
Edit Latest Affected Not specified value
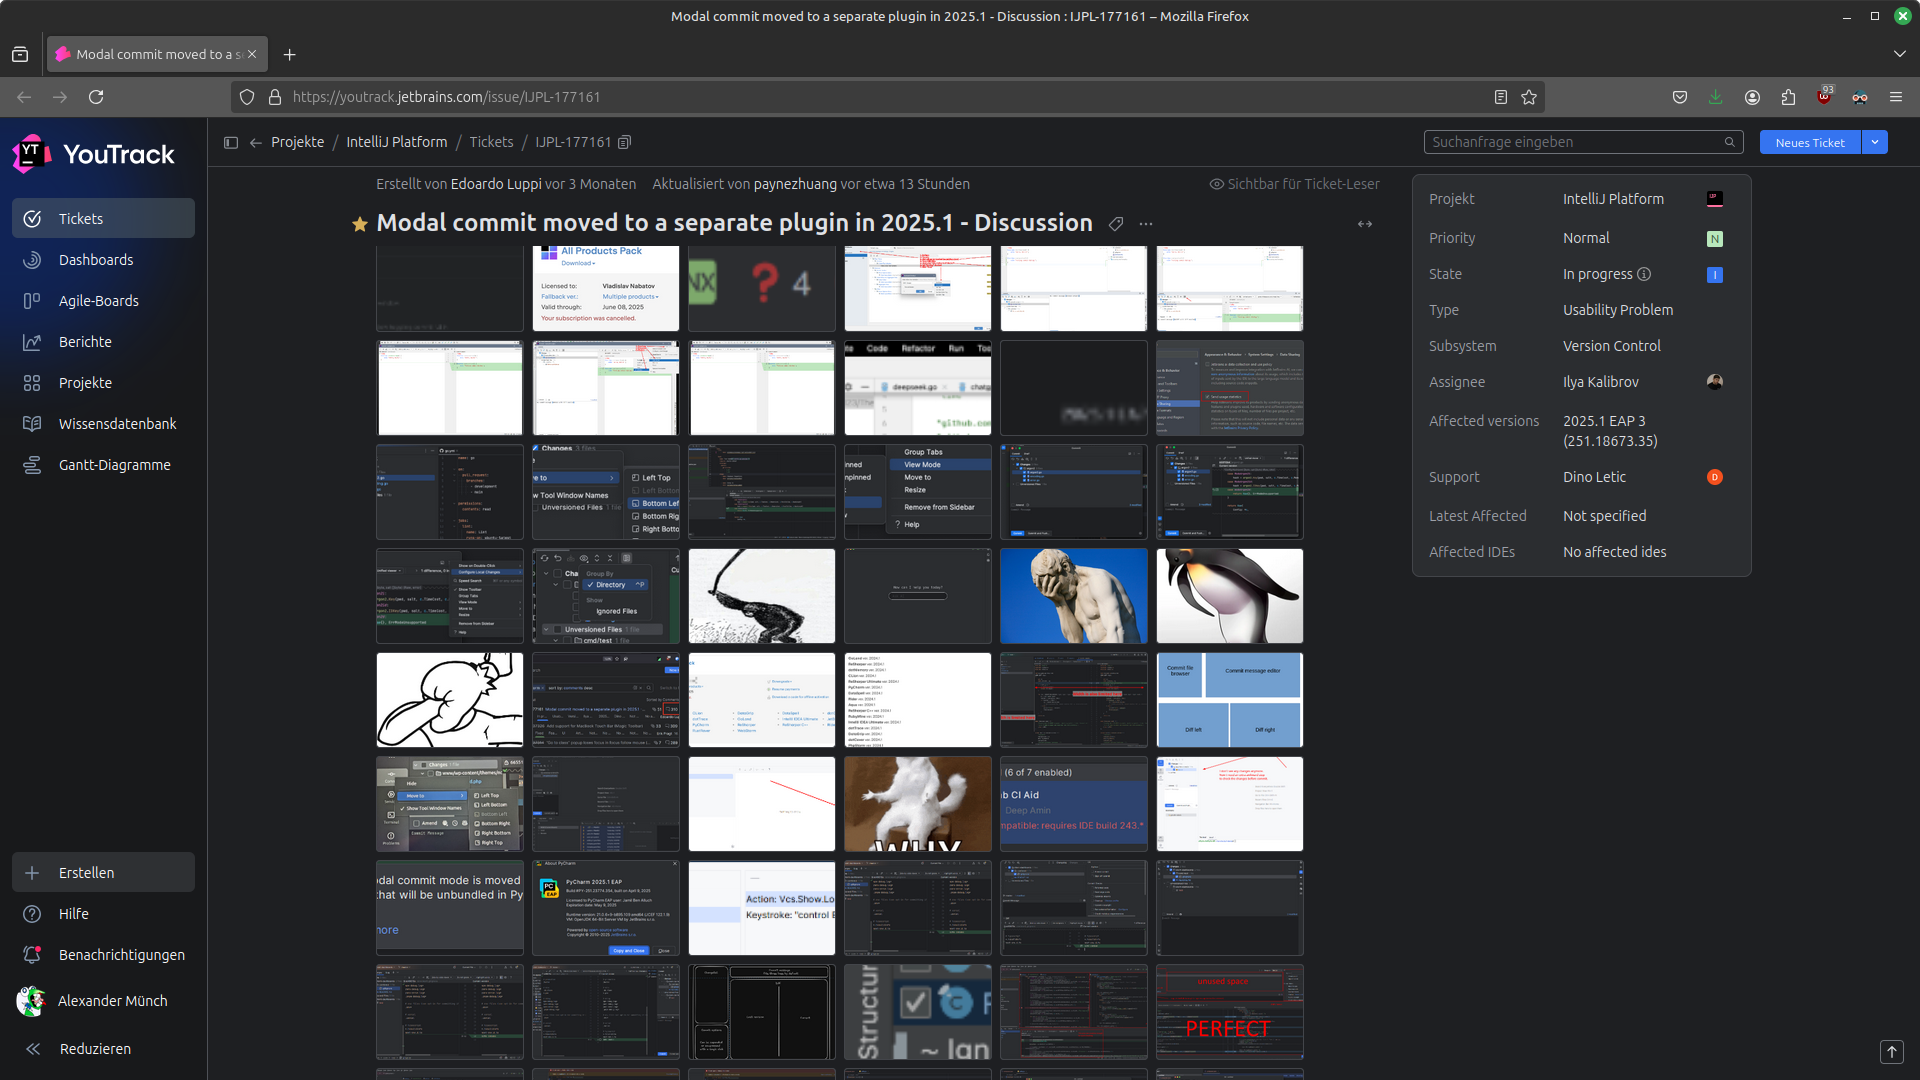(1604, 516)
